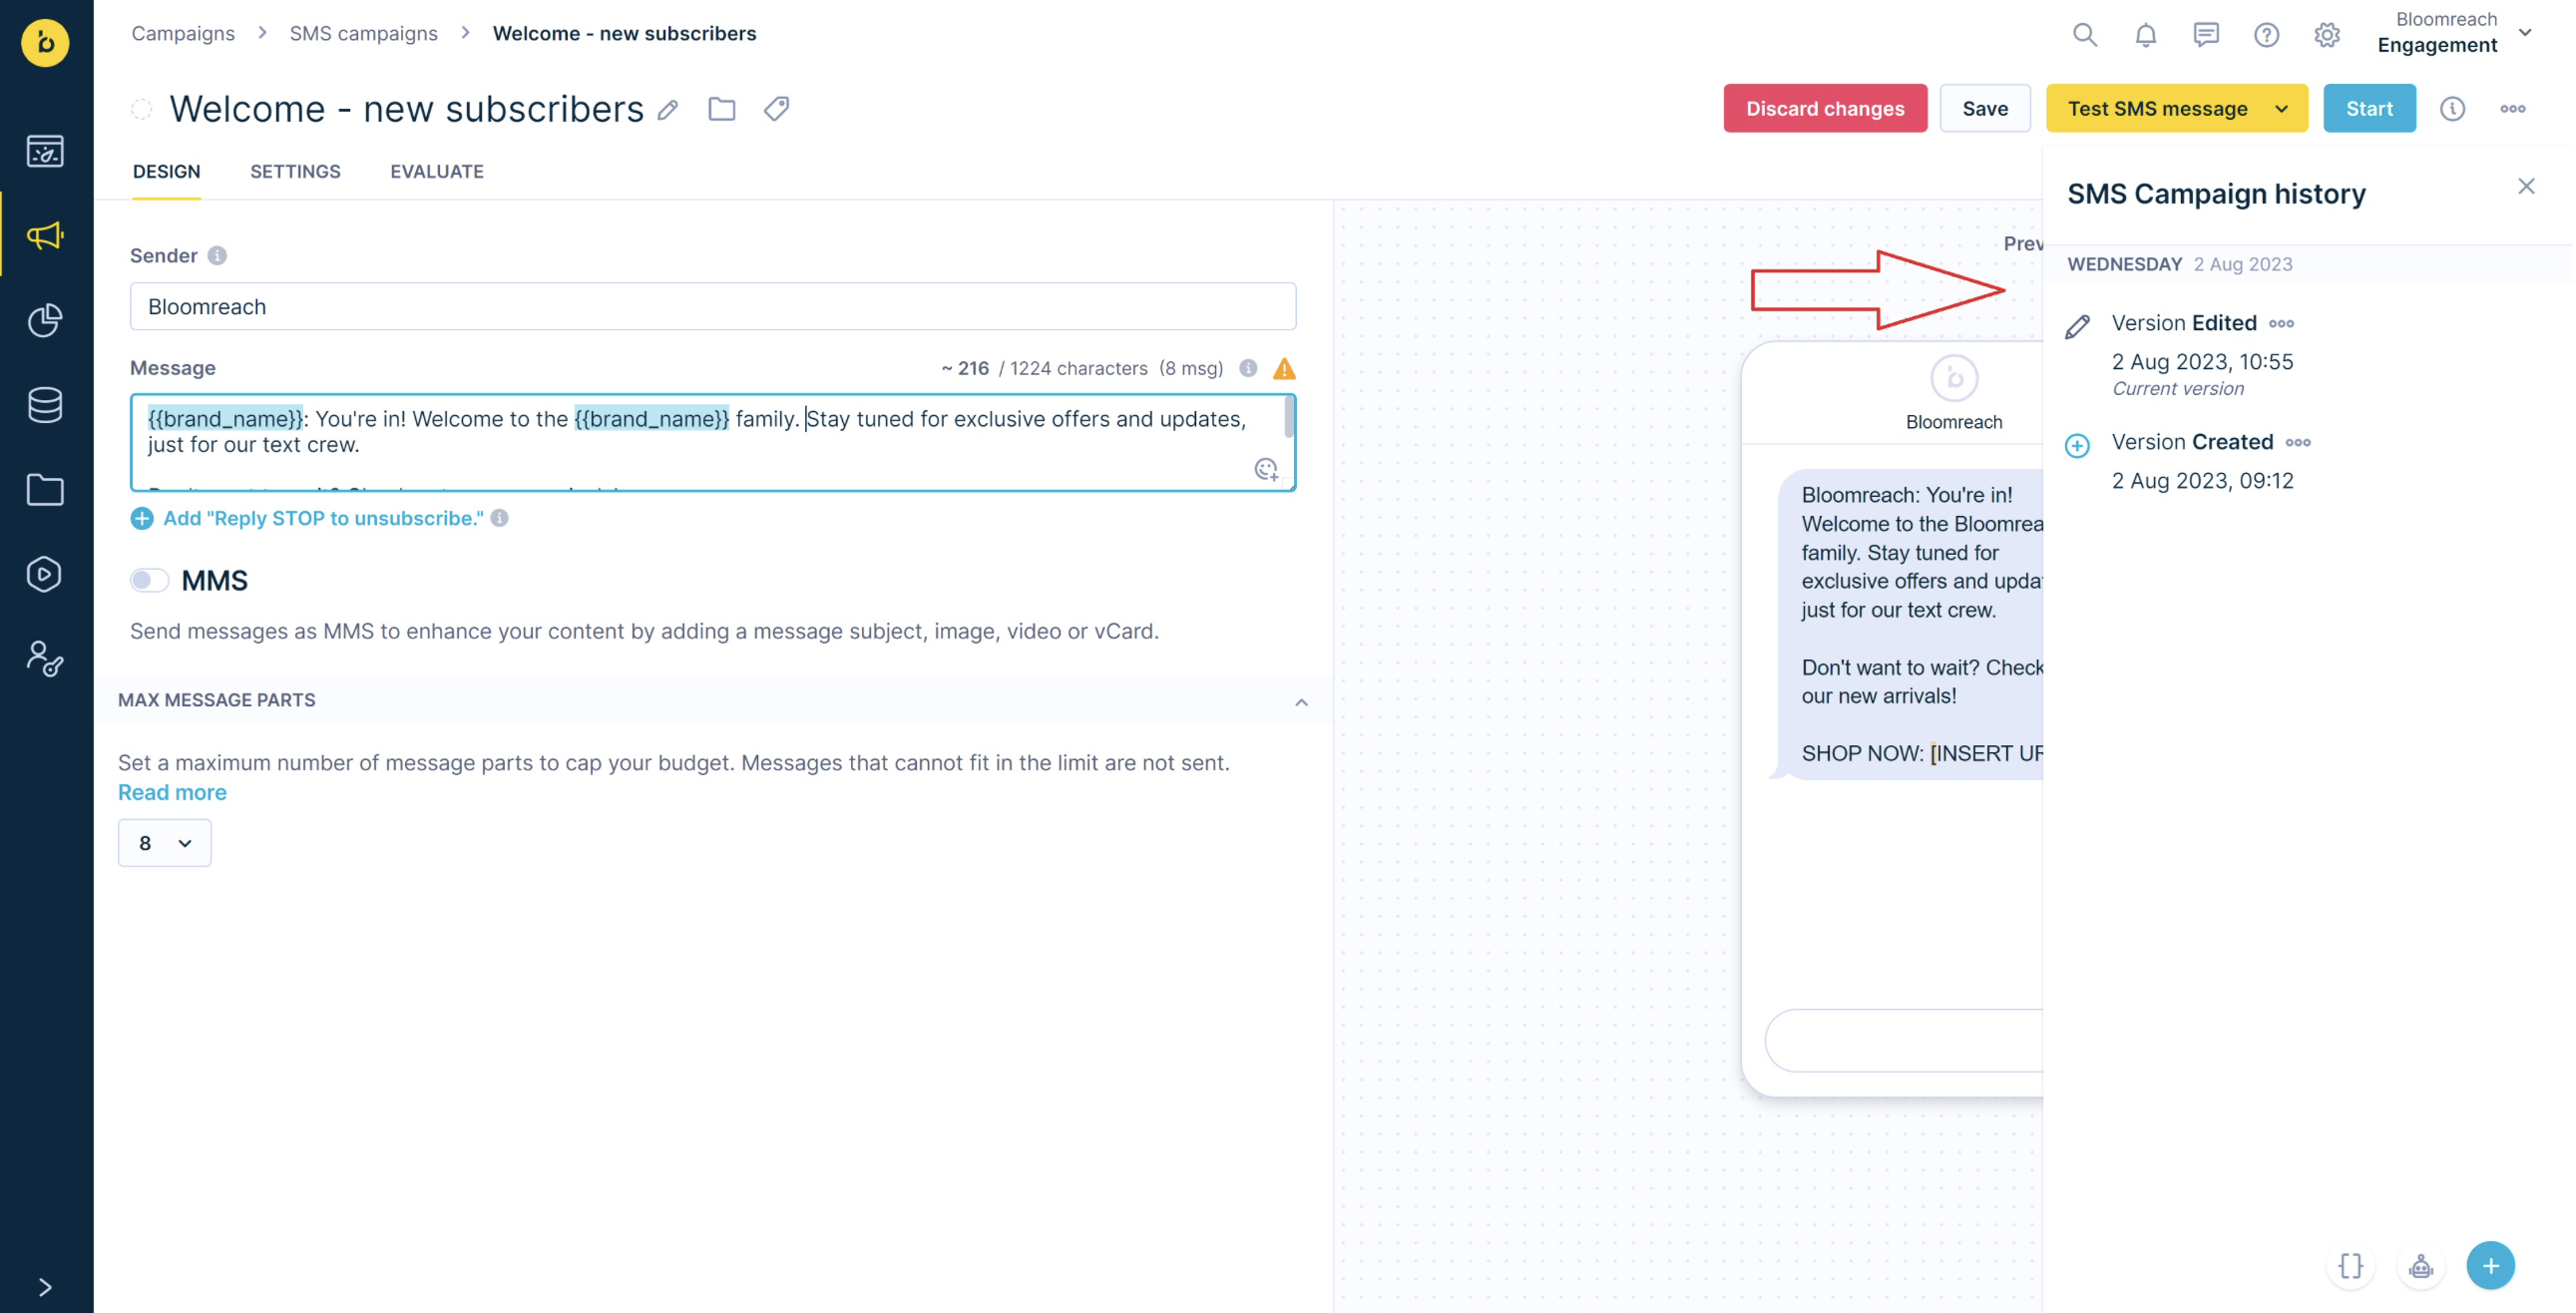This screenshot has width=2576, height=1313.
Task: Open the Data & Assets database sidebar icon
Action: (x=45, y=405)
